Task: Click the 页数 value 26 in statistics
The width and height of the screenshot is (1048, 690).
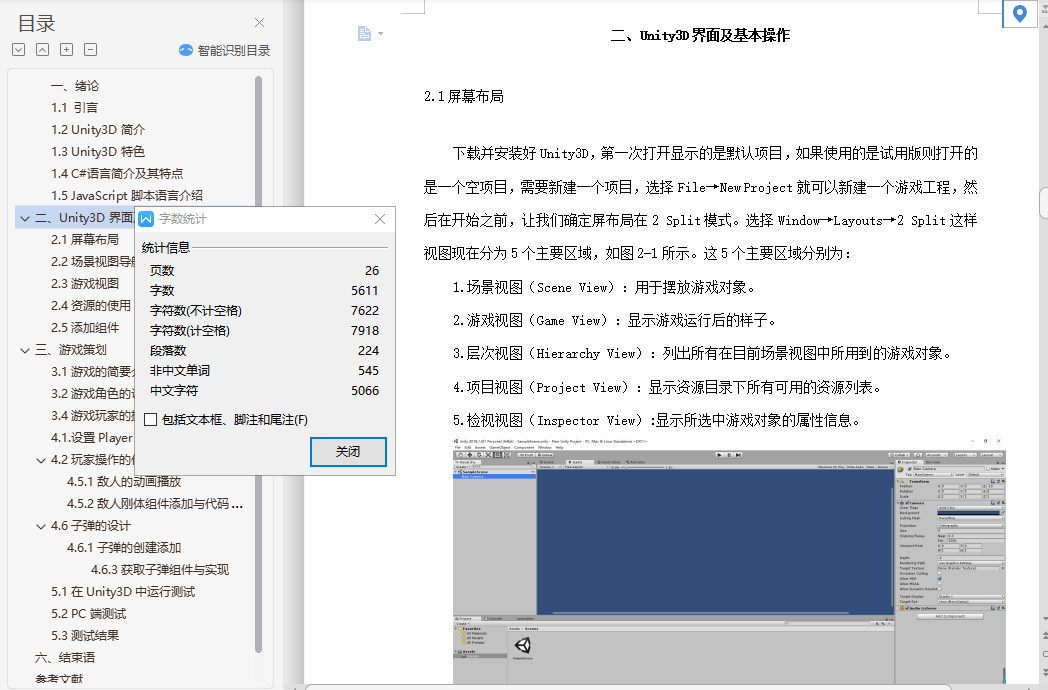Action: 372,271
